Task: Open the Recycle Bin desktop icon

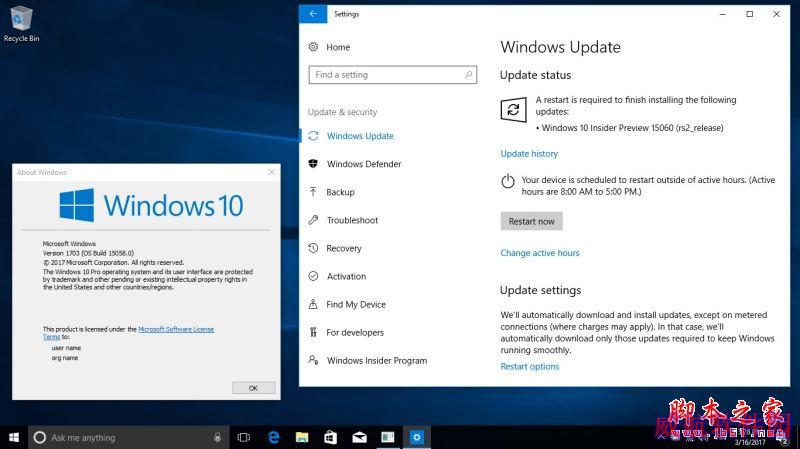Action: [x=21, y=23]
